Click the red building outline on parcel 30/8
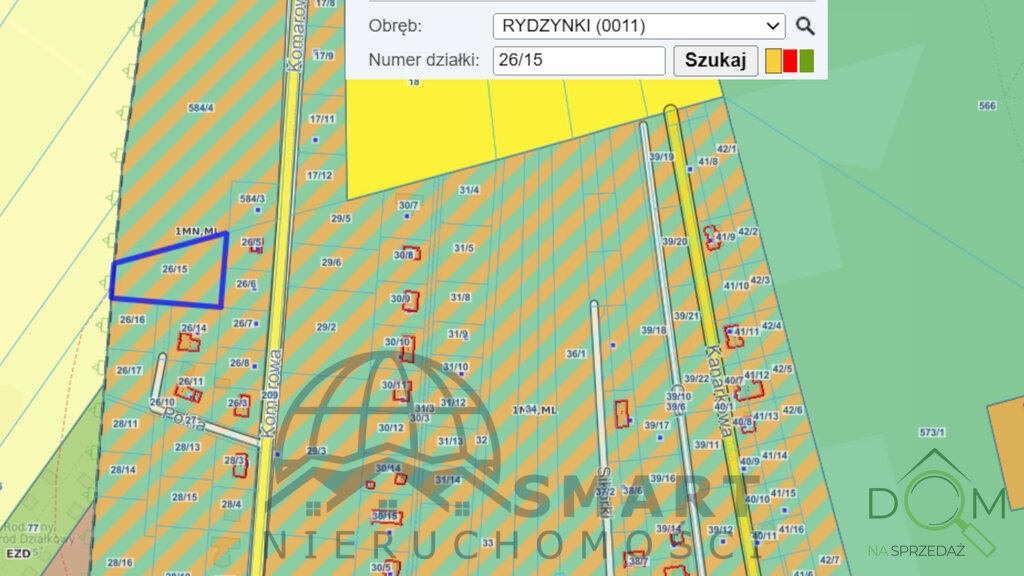The height and width of the screenshot is (576, 1024). (x=410, y=254)
